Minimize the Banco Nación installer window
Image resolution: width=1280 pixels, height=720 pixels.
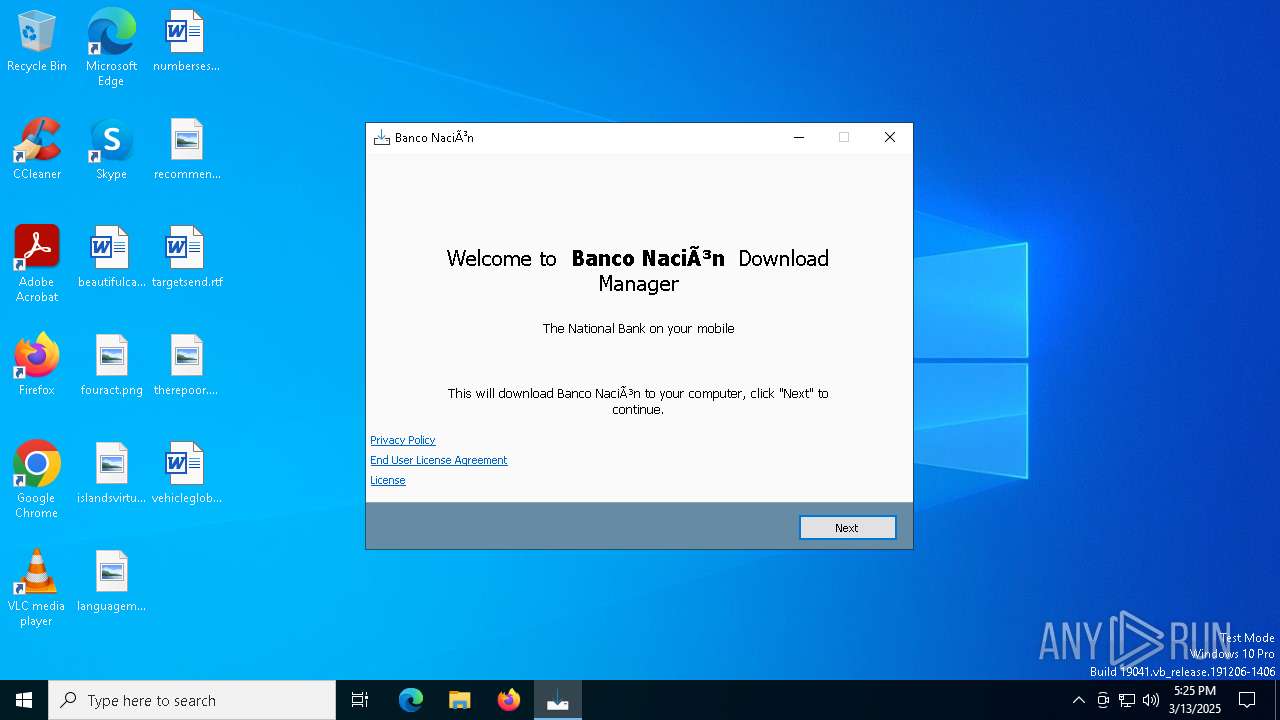[x=799, y=137]
